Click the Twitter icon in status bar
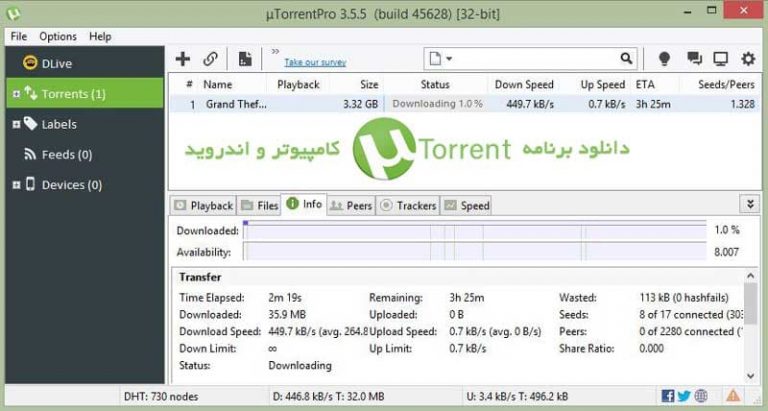The image size is (768, 411). pyautogui.click(x=684, y=395)
